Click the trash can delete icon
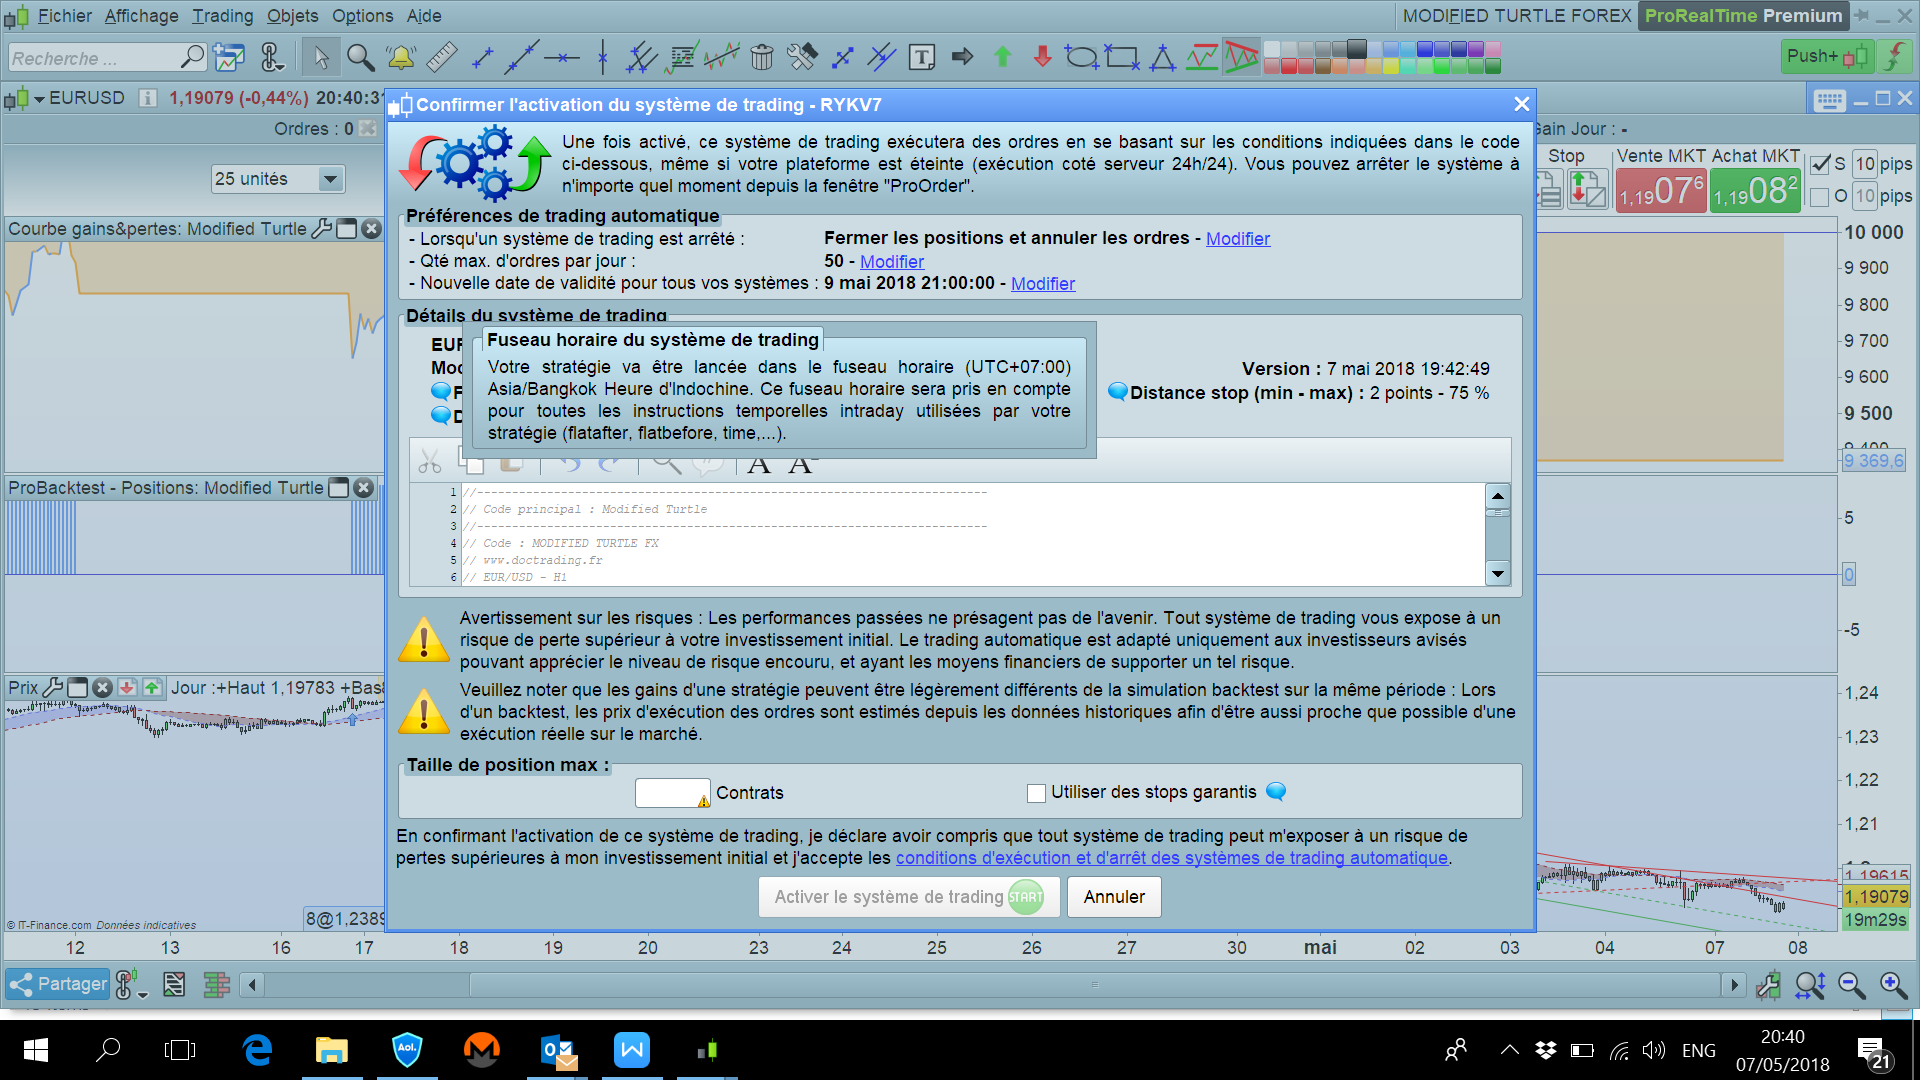This screenshot has height=1080, width=1920. [762, 57]
